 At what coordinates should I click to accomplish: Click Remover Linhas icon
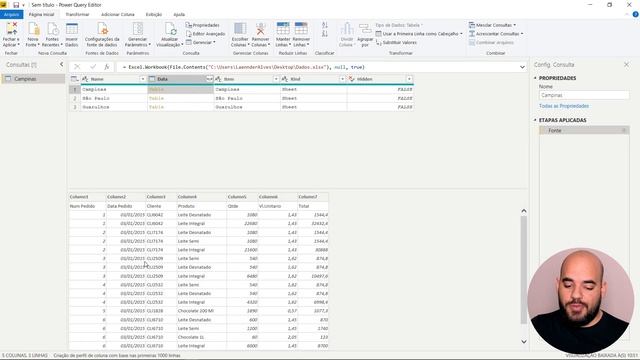(301, 29)
